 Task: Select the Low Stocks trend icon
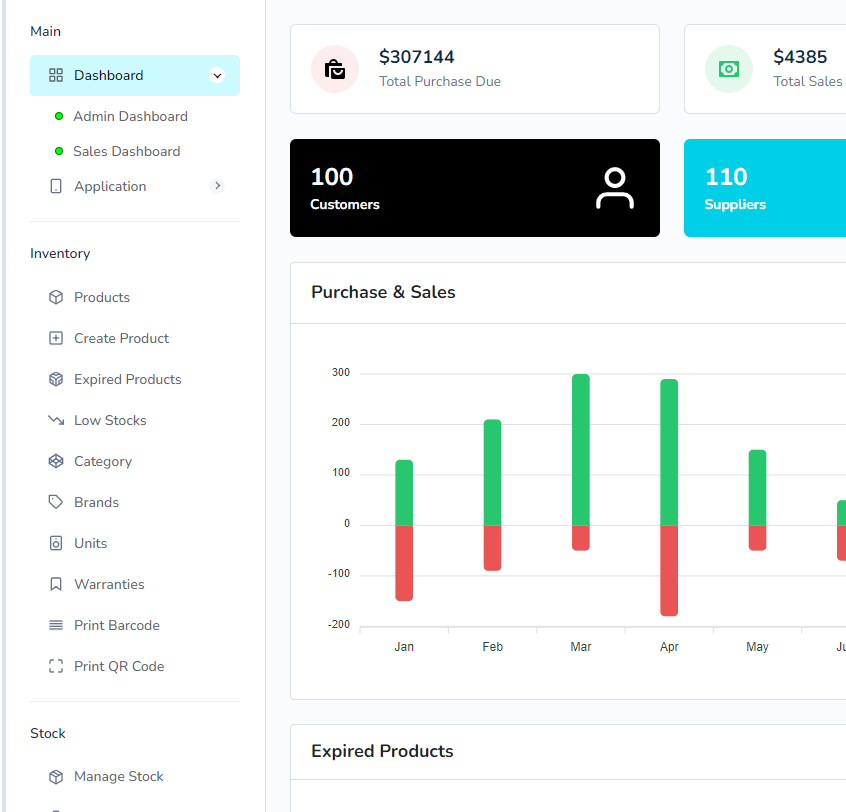point(55,419)
